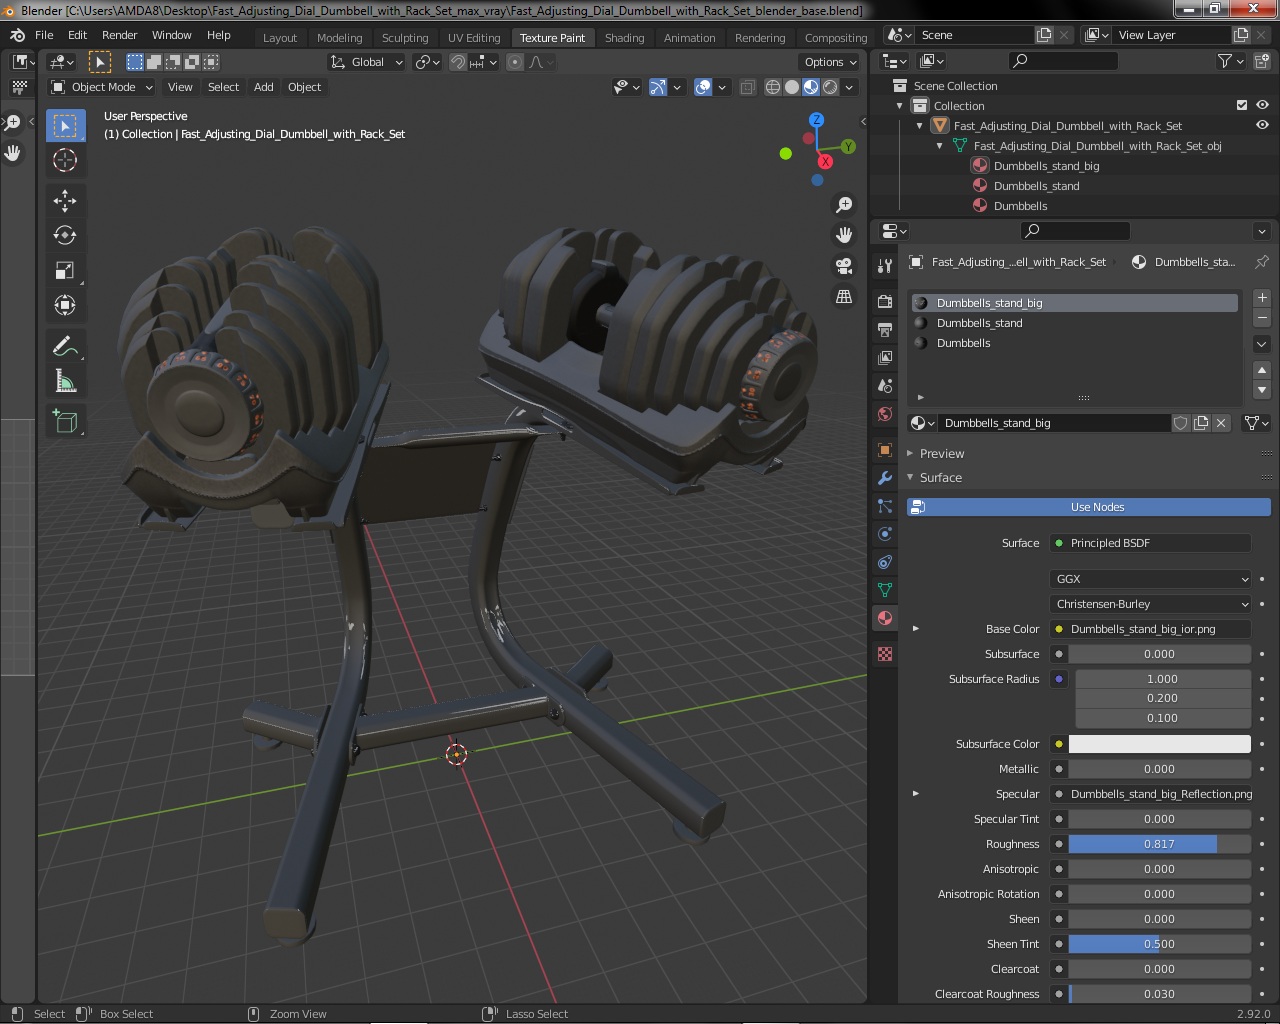Toggle camera view icon
This screenshot has height=1024, width=1280.
[x=844, y=266]
